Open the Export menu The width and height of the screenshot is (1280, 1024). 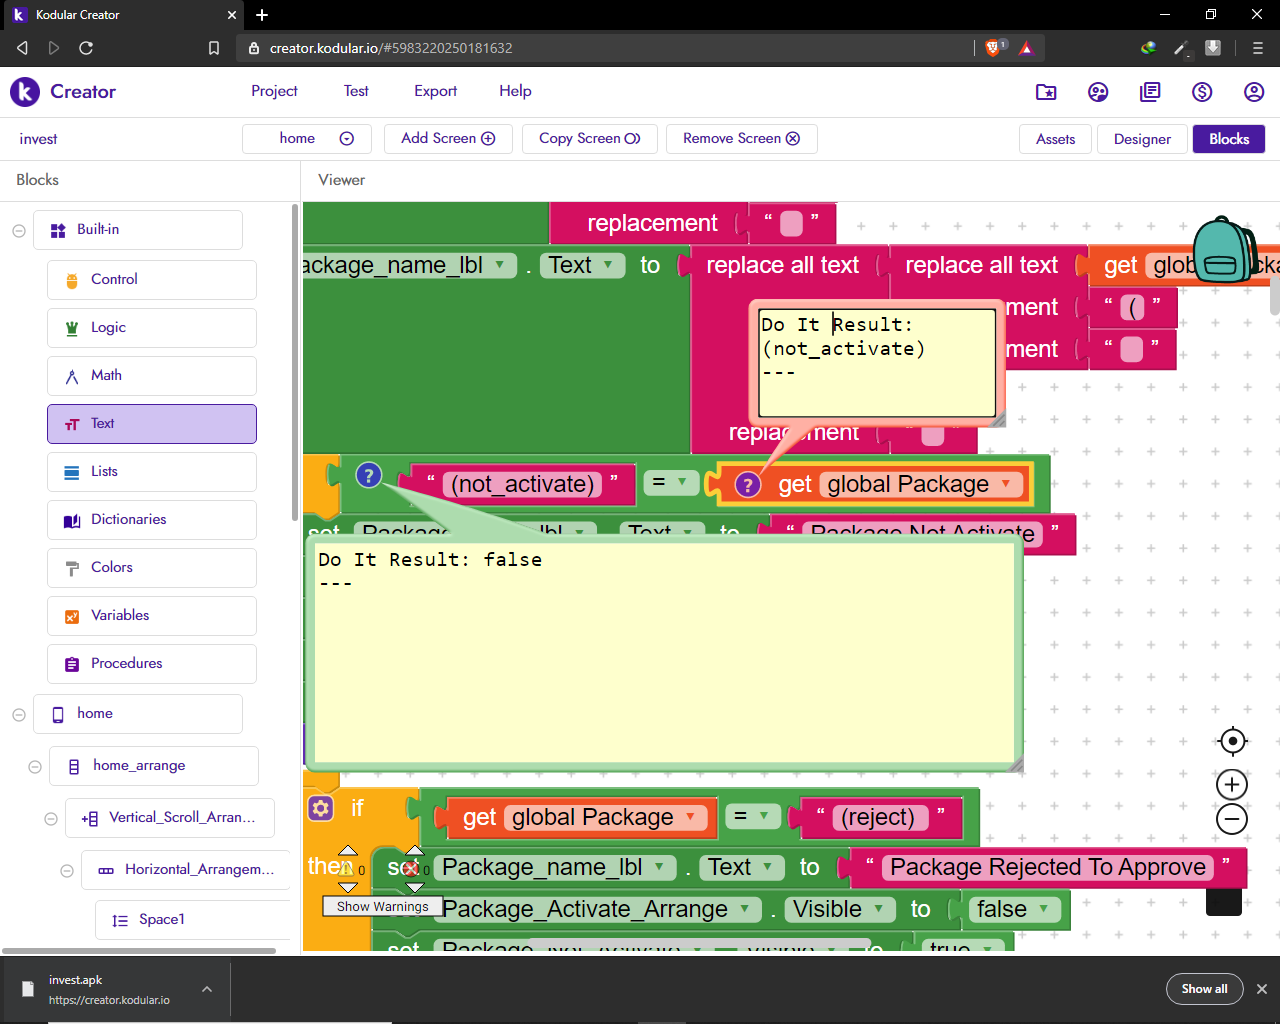435,91
